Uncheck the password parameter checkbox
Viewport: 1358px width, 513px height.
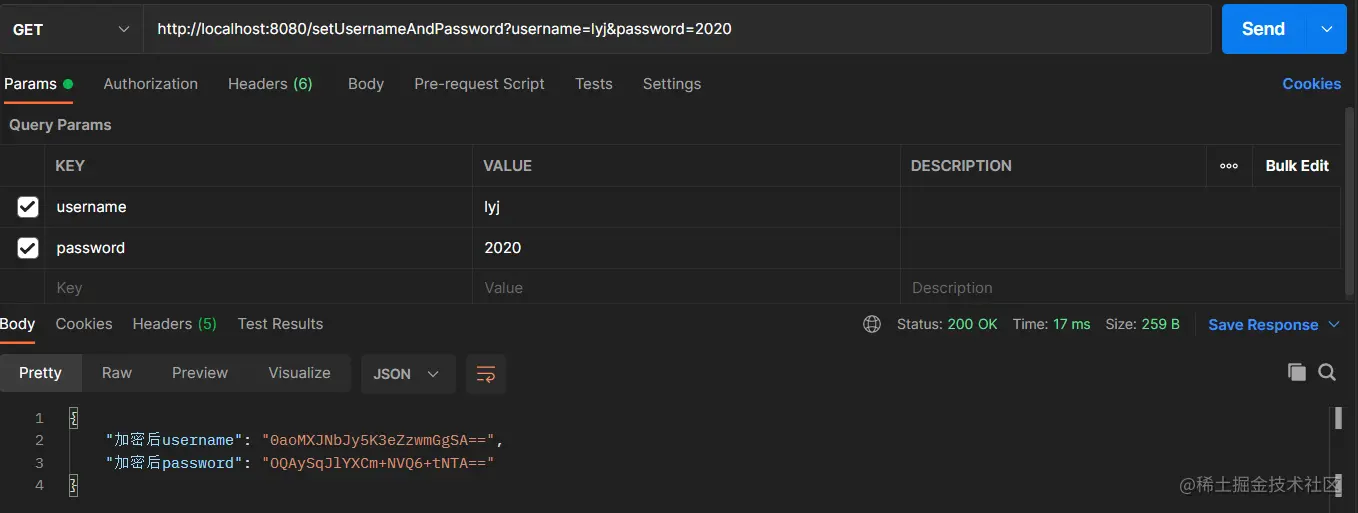click(x=28, y=248)
